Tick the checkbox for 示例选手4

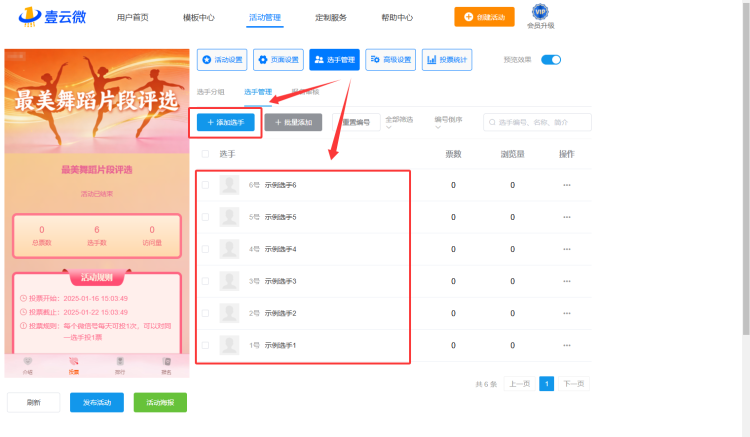pos(205,249)
